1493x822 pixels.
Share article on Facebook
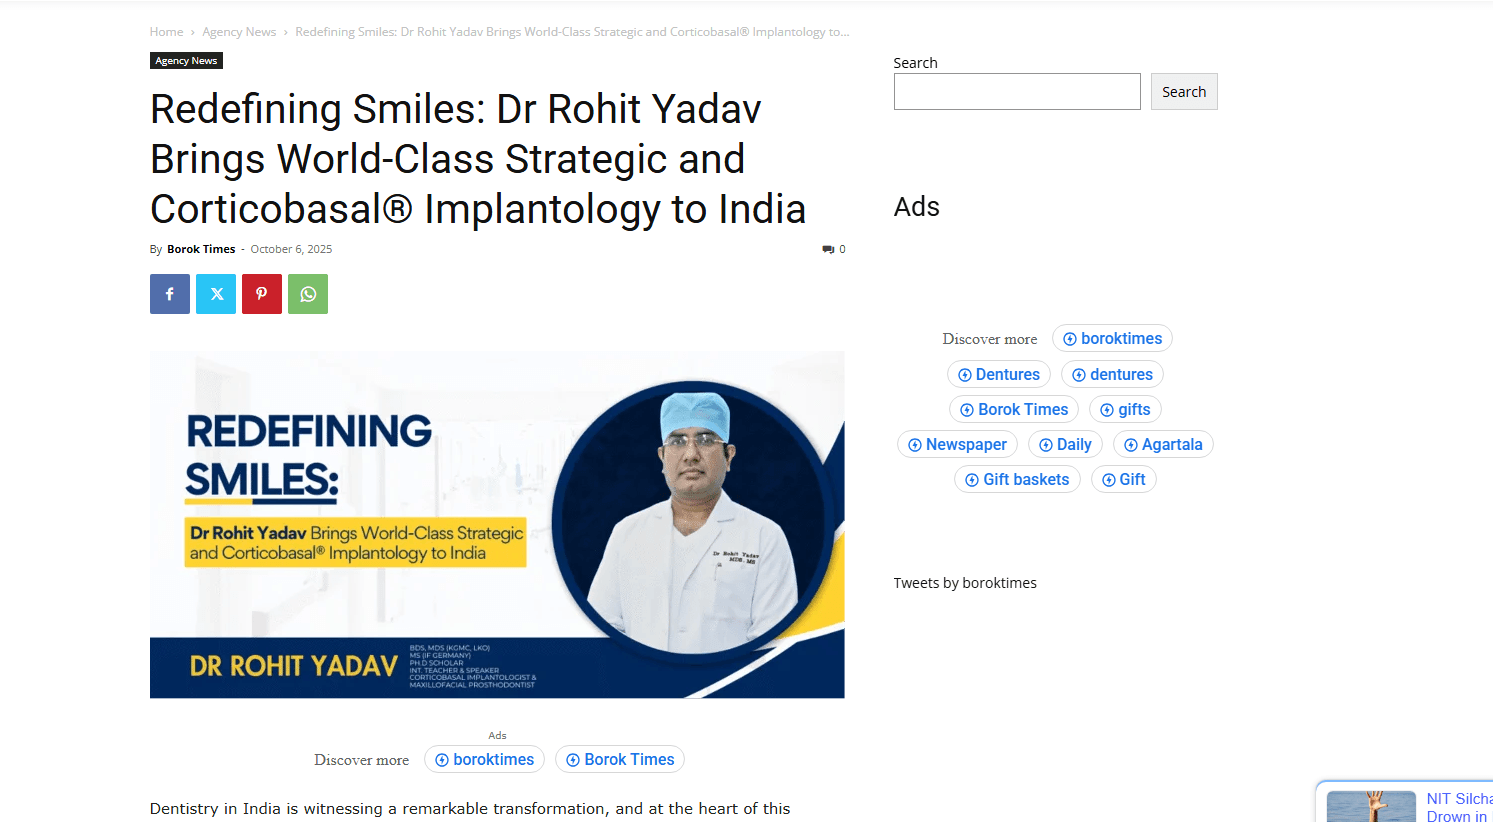pos(169,294)
